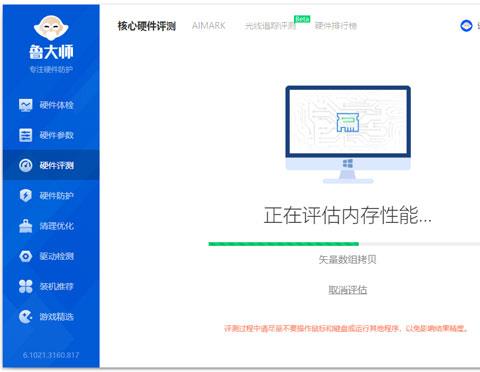
Task: Click the 取消评估 link
Action: pyautogui.click(x=348, y=290)
